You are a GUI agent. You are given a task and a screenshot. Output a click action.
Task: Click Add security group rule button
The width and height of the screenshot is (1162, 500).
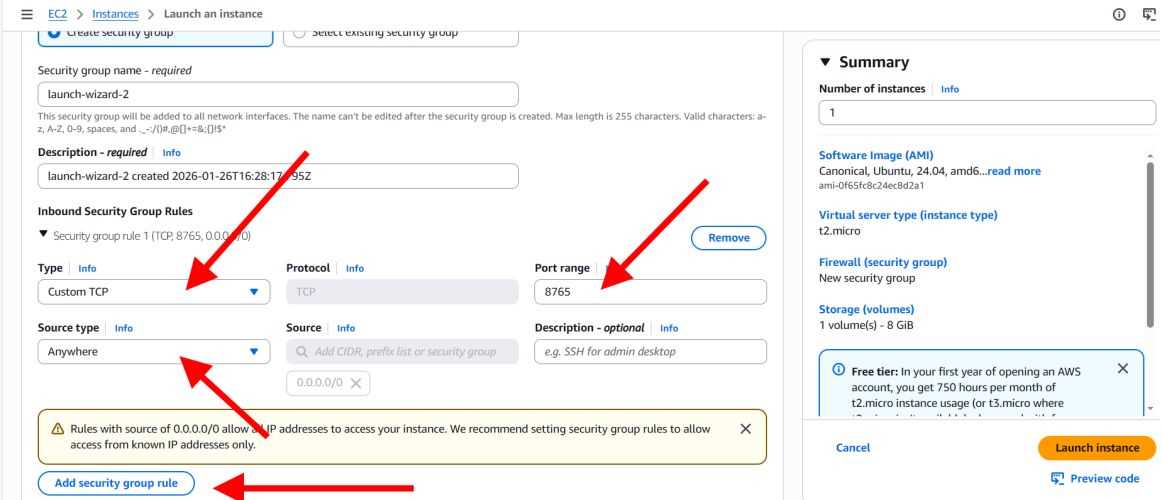pos(116,483)
